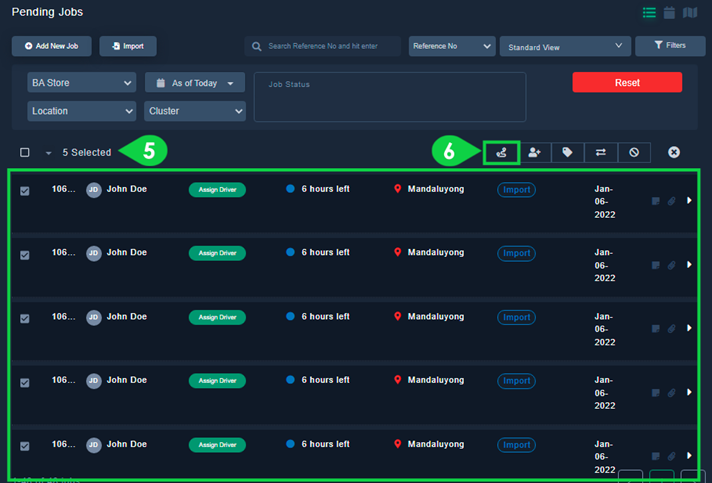Screen dimensions: 712x483
Task: Click the assign driver person-plus icon
Action: 535,152
